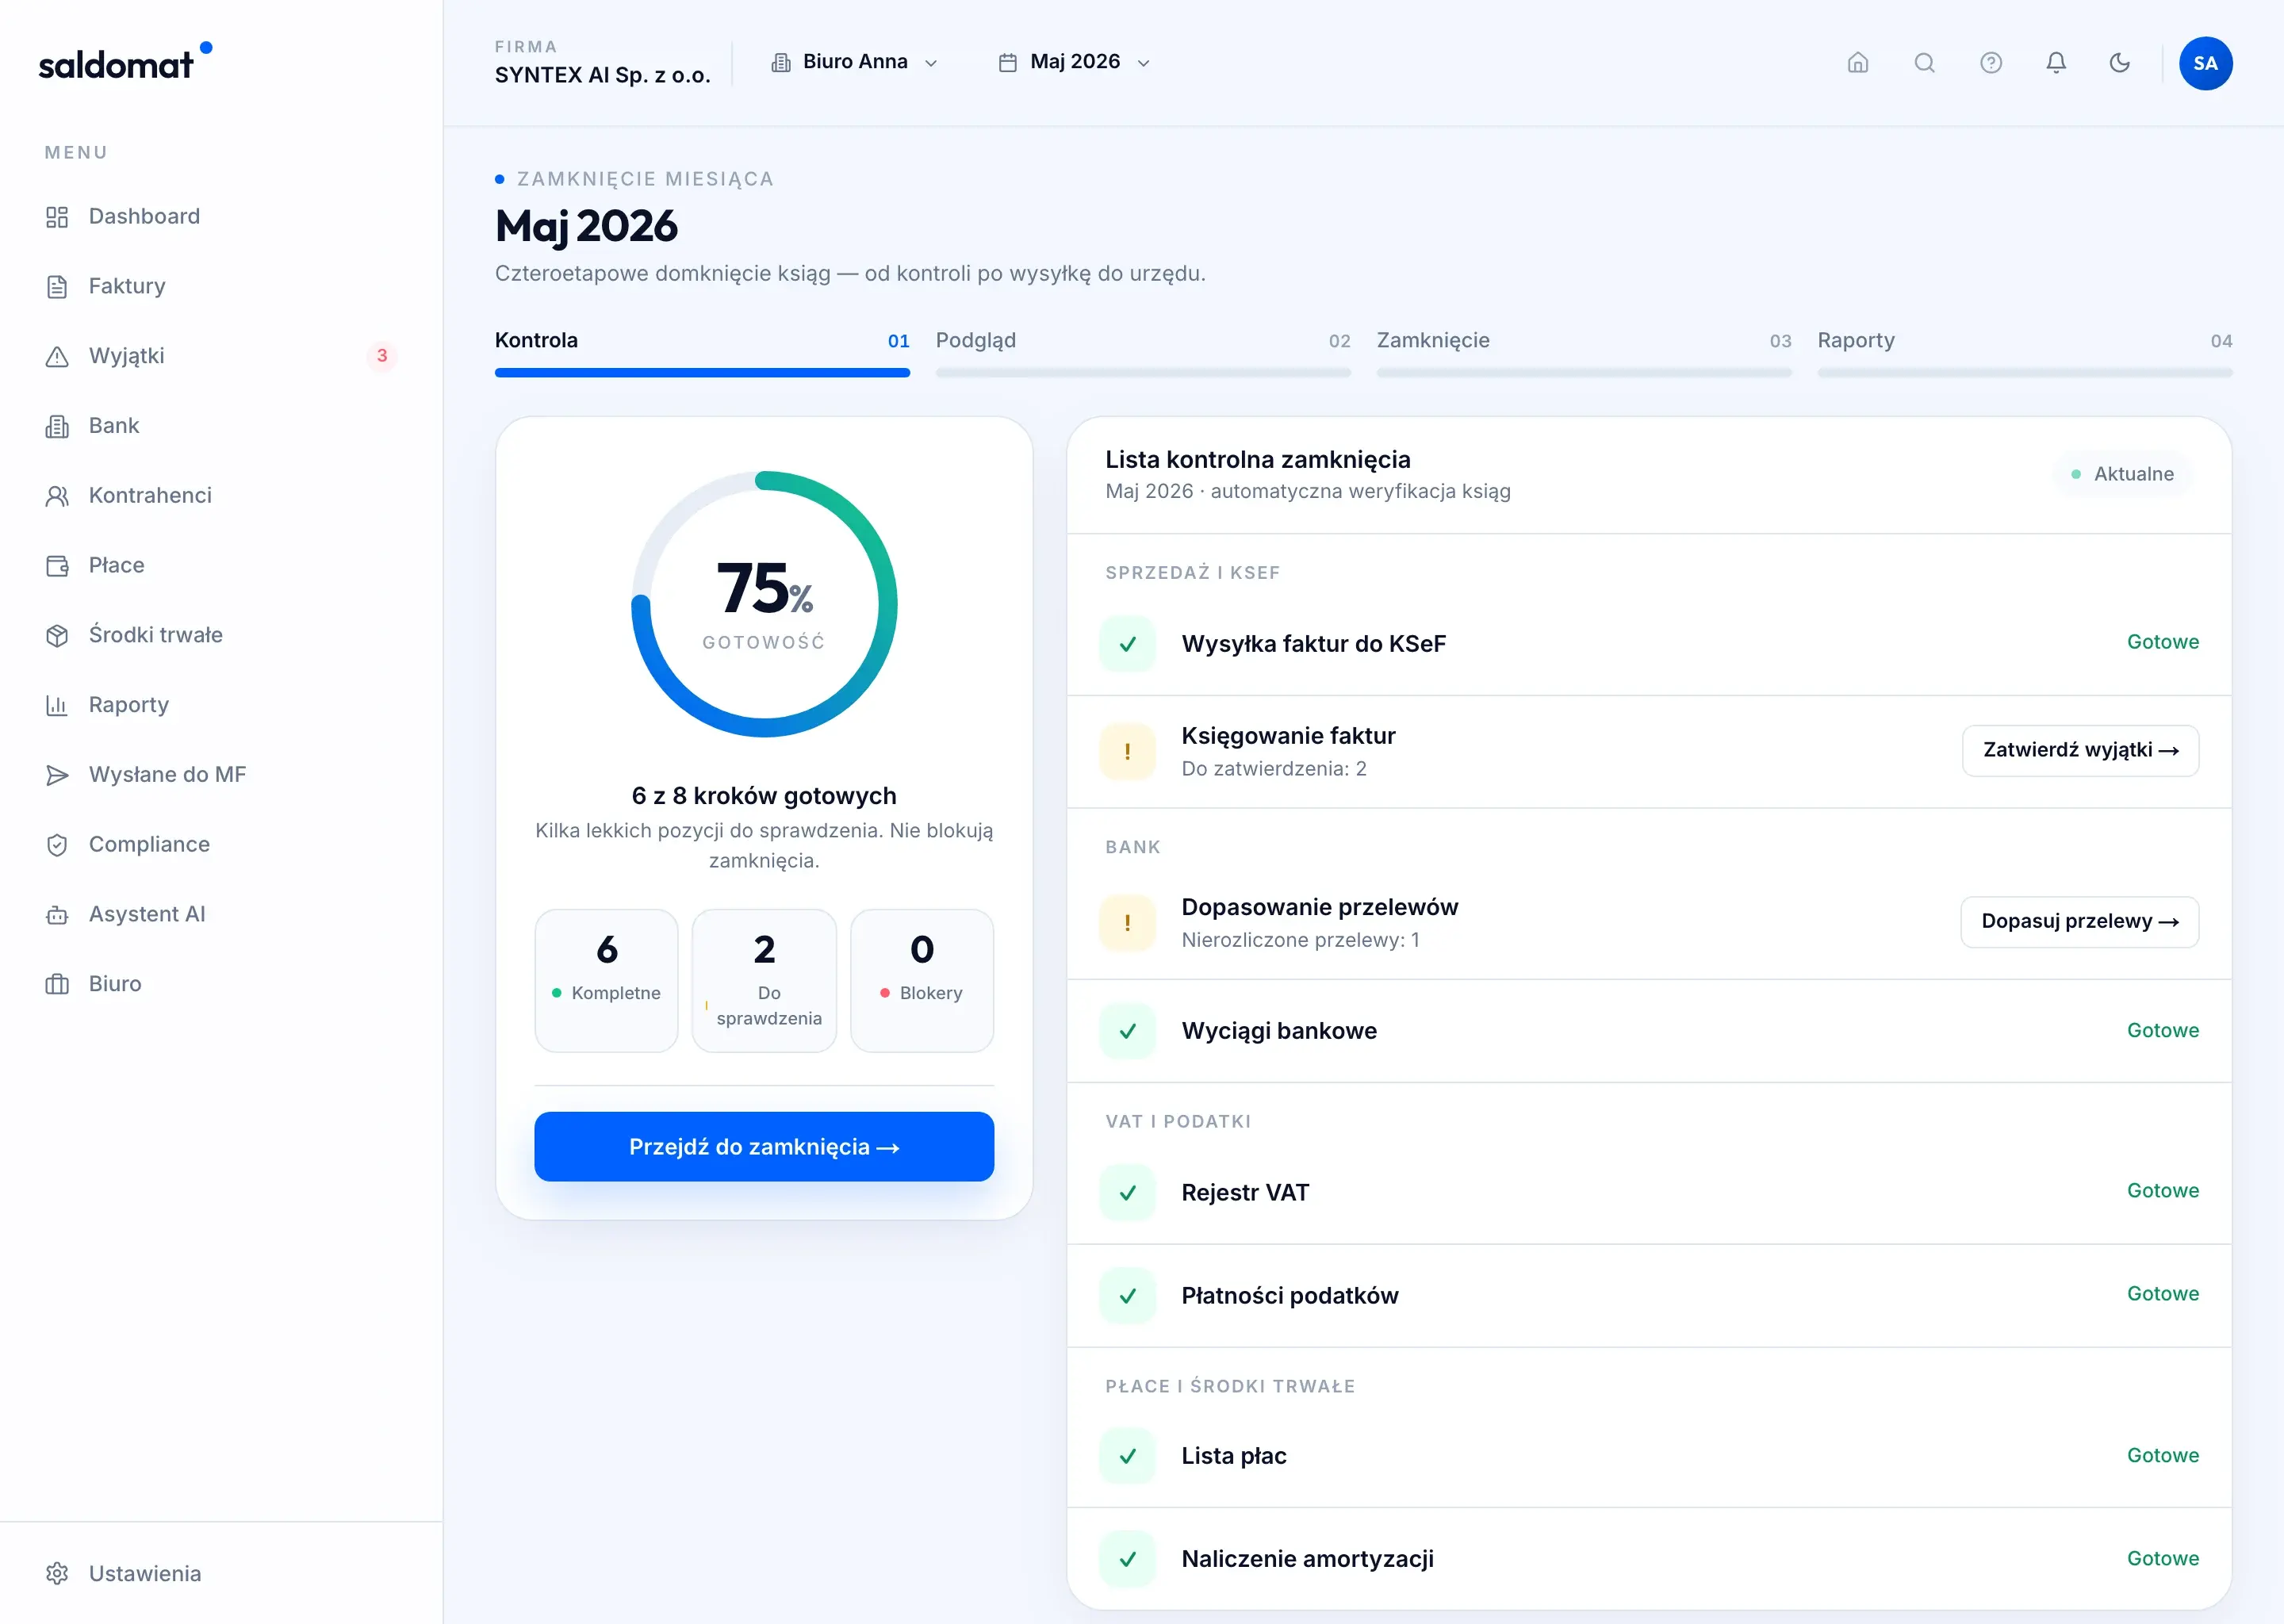
Task: Click the Wysłane do MF send icon
Action: pyautogui.click(x=57, y=775)
